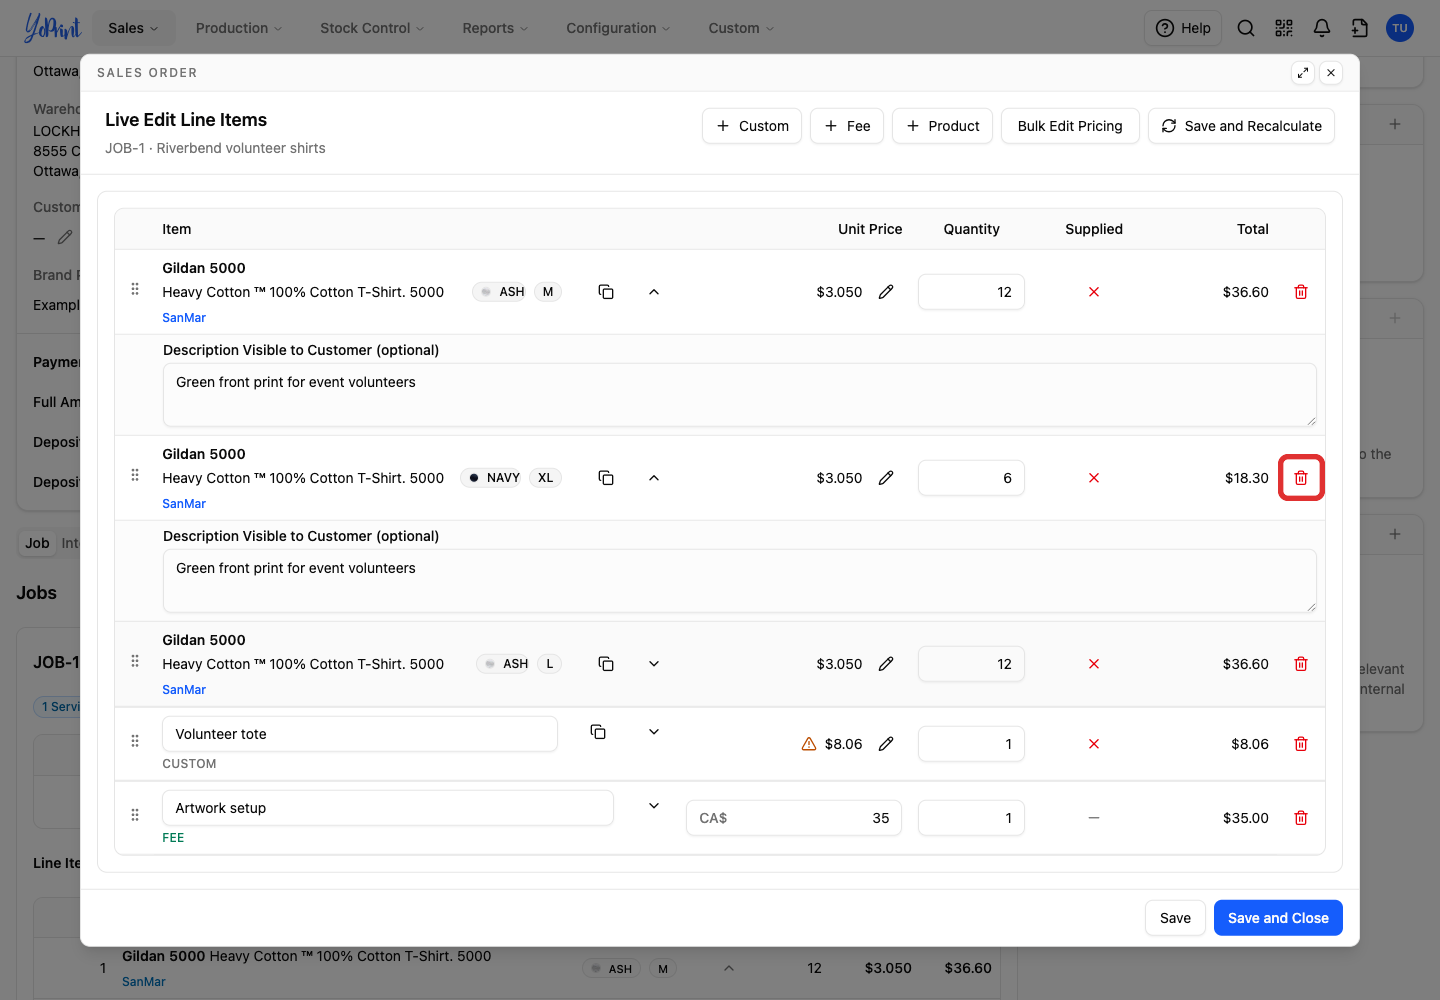This screenshot has height=1000, width=1440.
Task: Duplicate the ASH M line item
Action: point(606,292)
